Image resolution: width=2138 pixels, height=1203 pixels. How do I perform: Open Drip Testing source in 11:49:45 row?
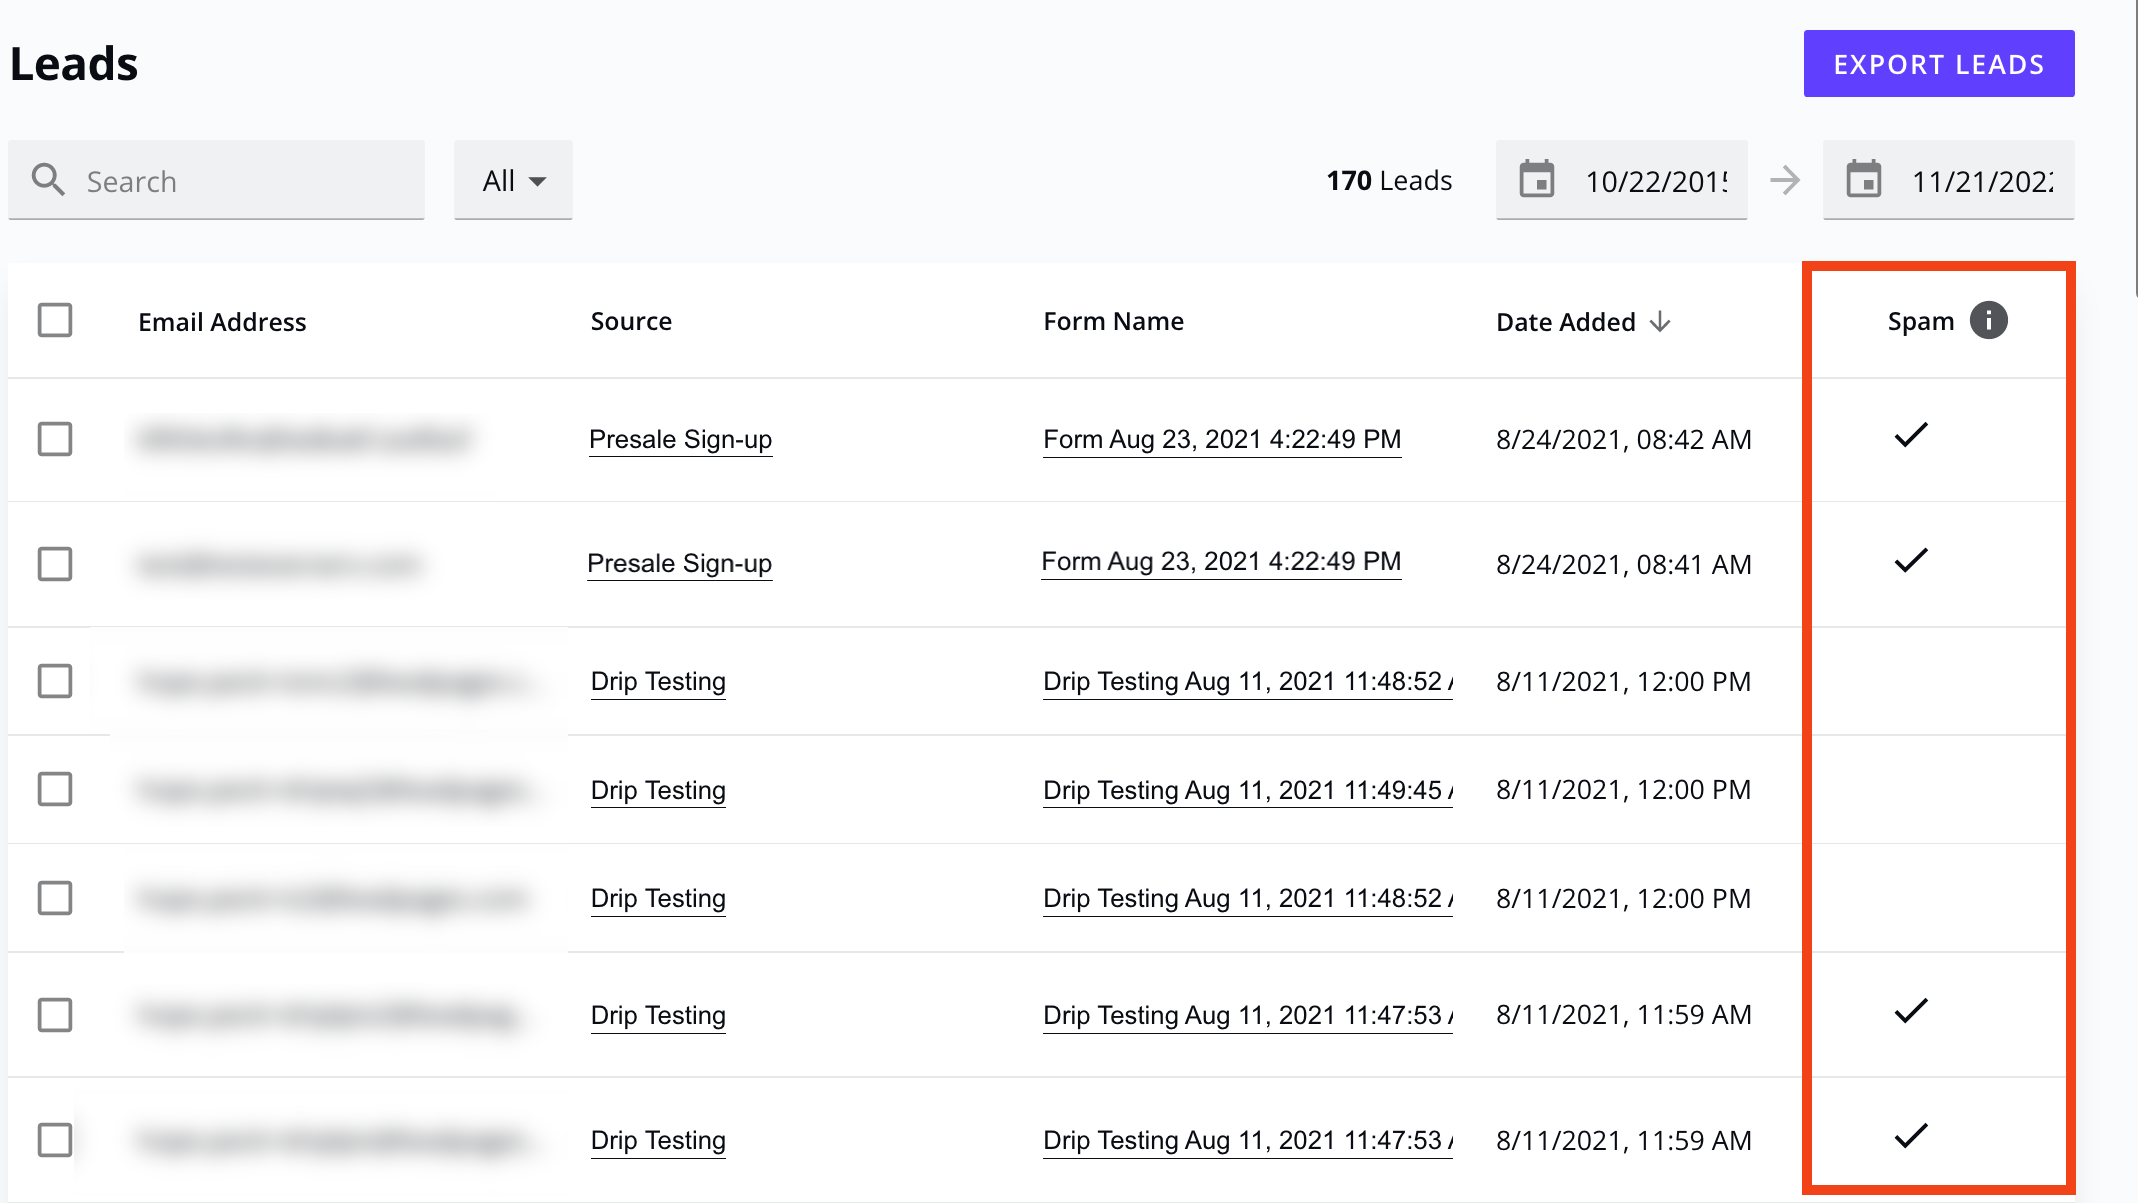pyautogui.click(x=658, y=790)
